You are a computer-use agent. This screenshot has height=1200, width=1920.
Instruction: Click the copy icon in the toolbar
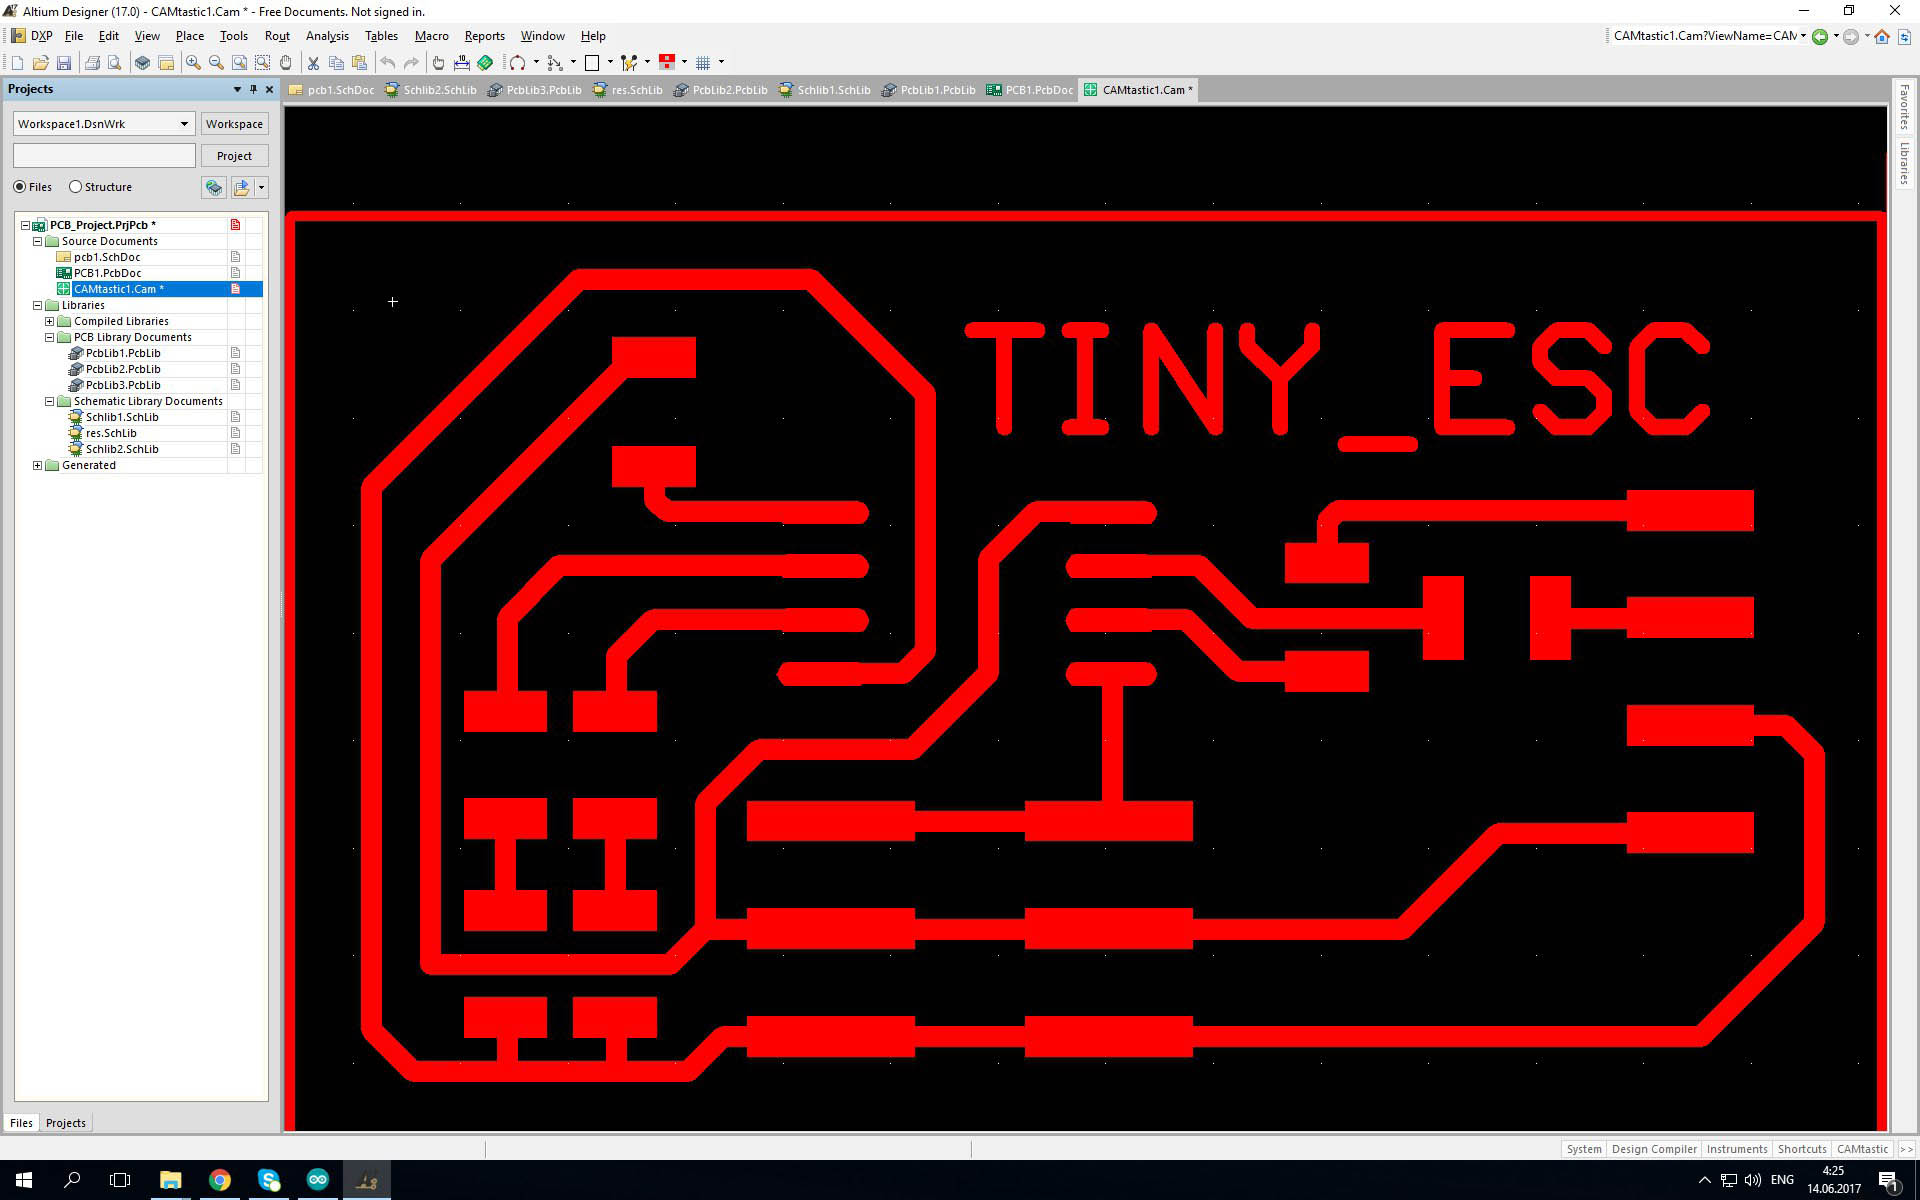click(x=336, y=63)
